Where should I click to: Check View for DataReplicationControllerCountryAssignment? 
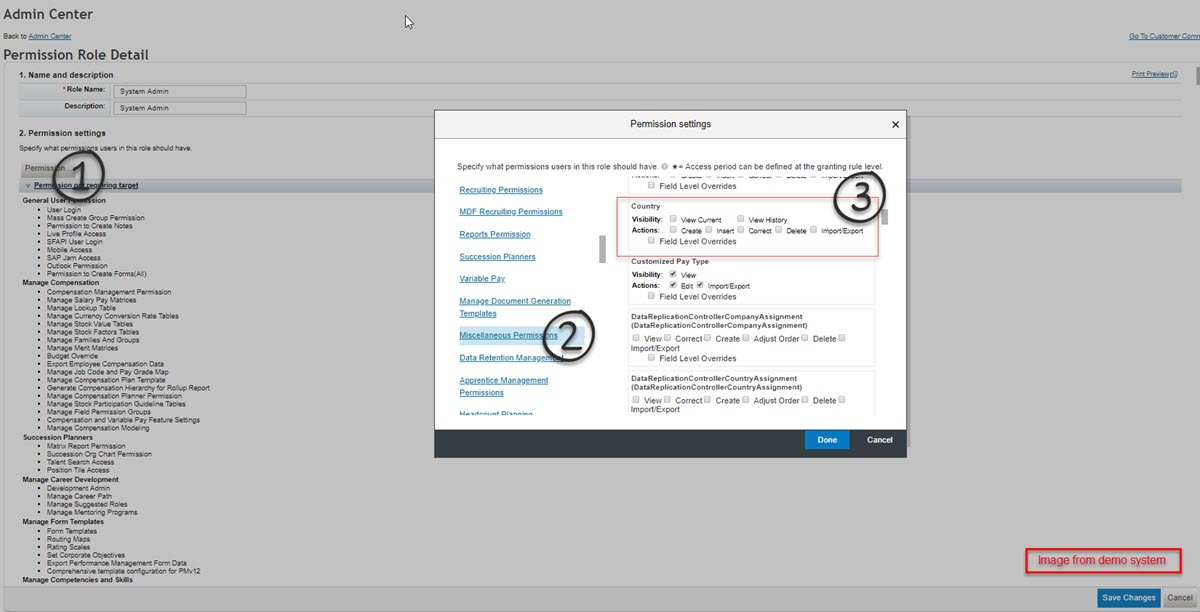(x=636, y=399)
